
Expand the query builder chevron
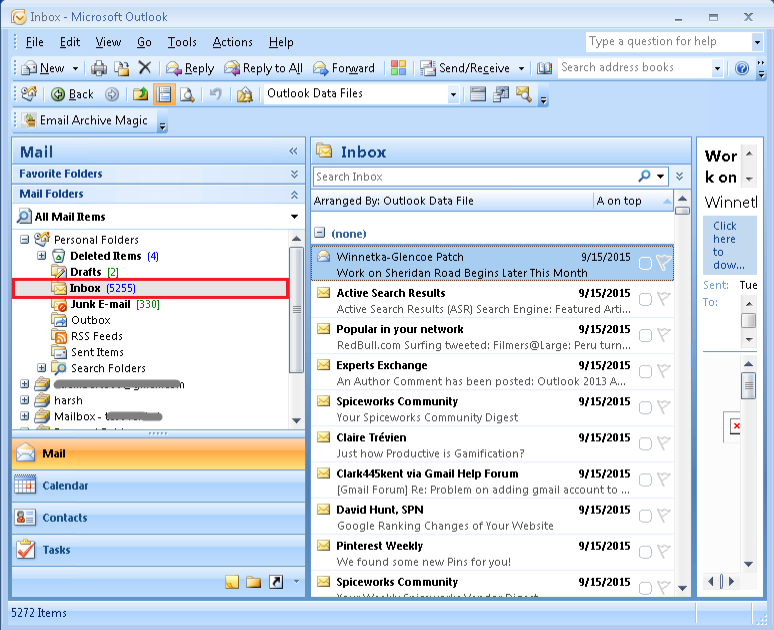coord(680,176)
